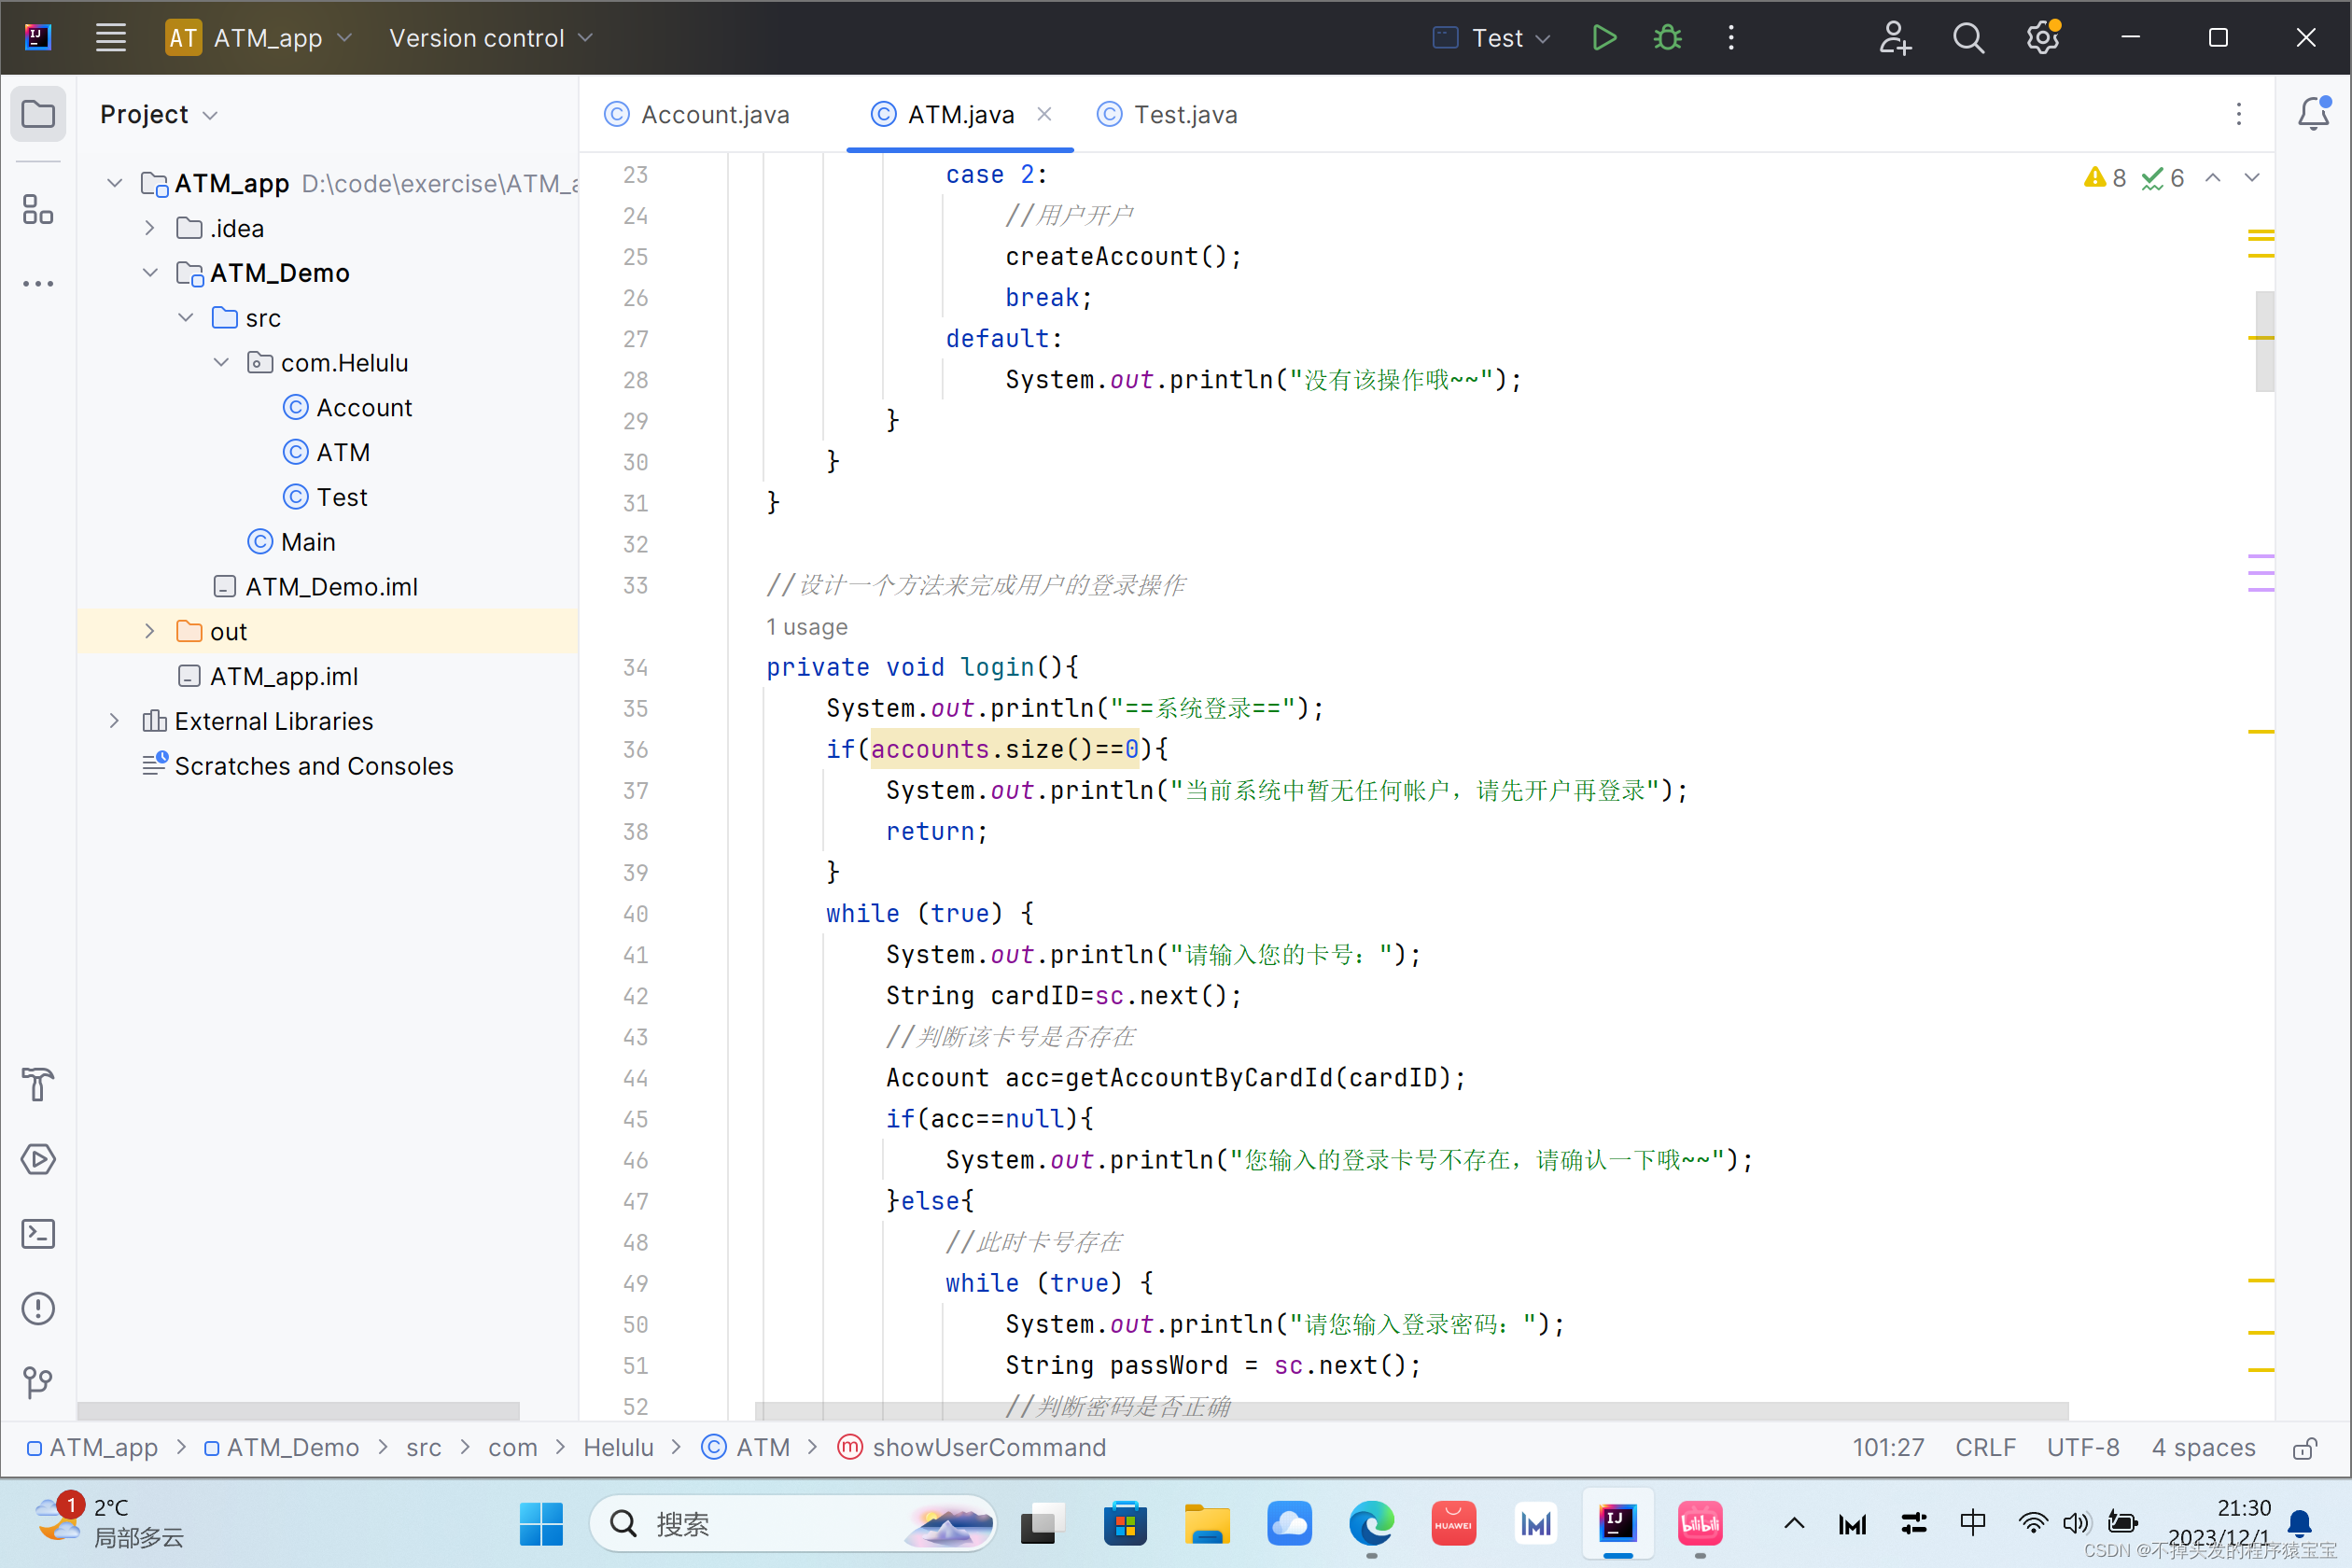Run the Test configuration
Screen dimensions: 2352x1568
pos(1603,38)
